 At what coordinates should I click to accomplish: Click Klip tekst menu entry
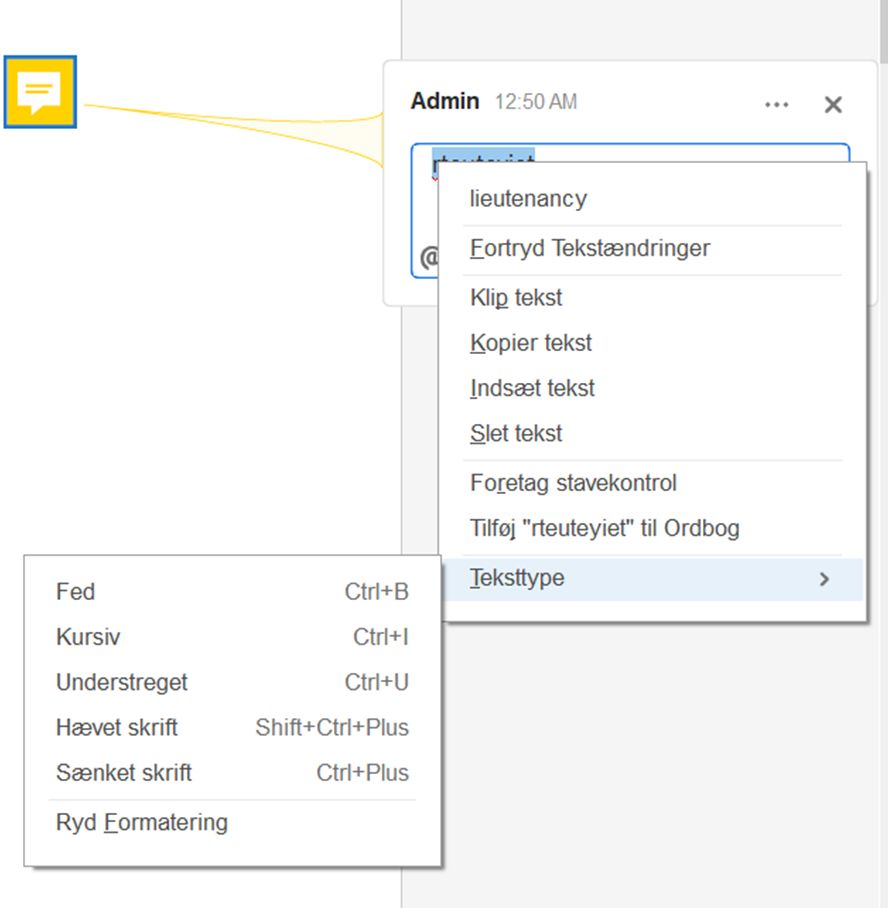pyautogui.click(x=516, y=298)
